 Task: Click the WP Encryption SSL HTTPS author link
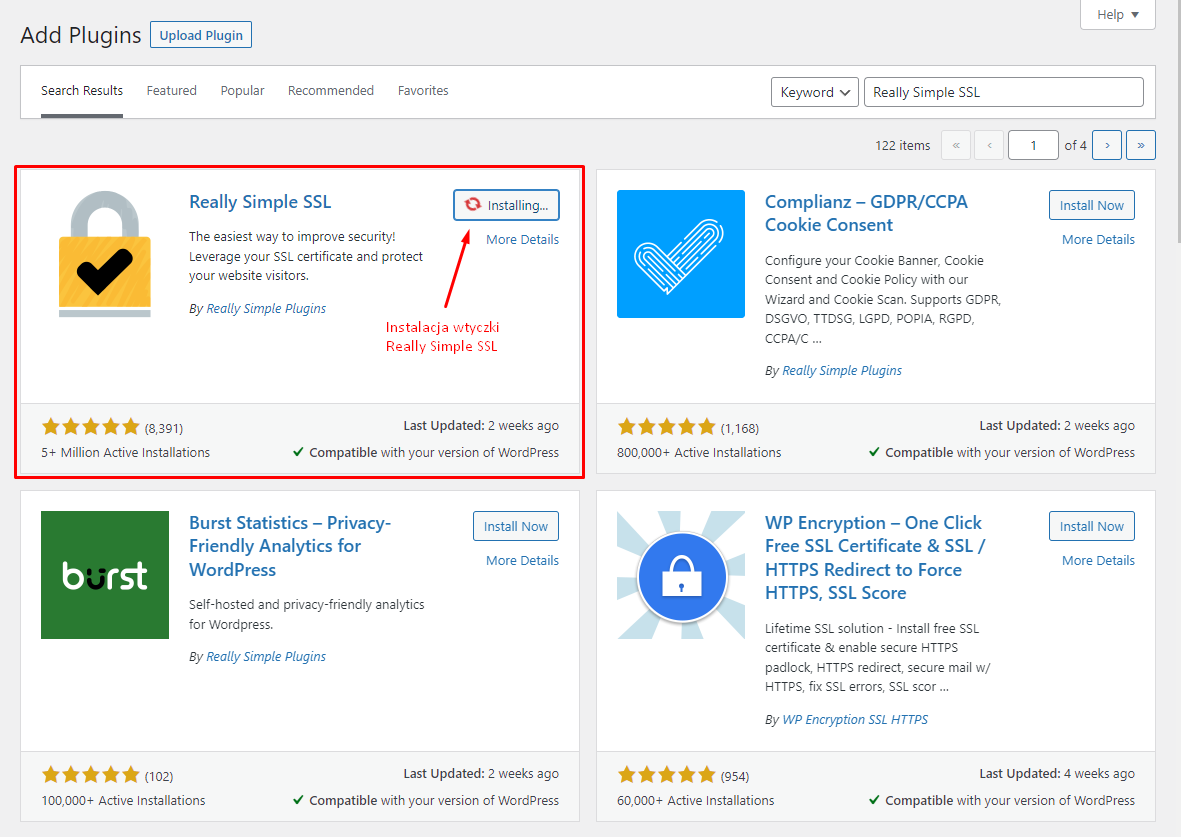(x=855, y=719)
